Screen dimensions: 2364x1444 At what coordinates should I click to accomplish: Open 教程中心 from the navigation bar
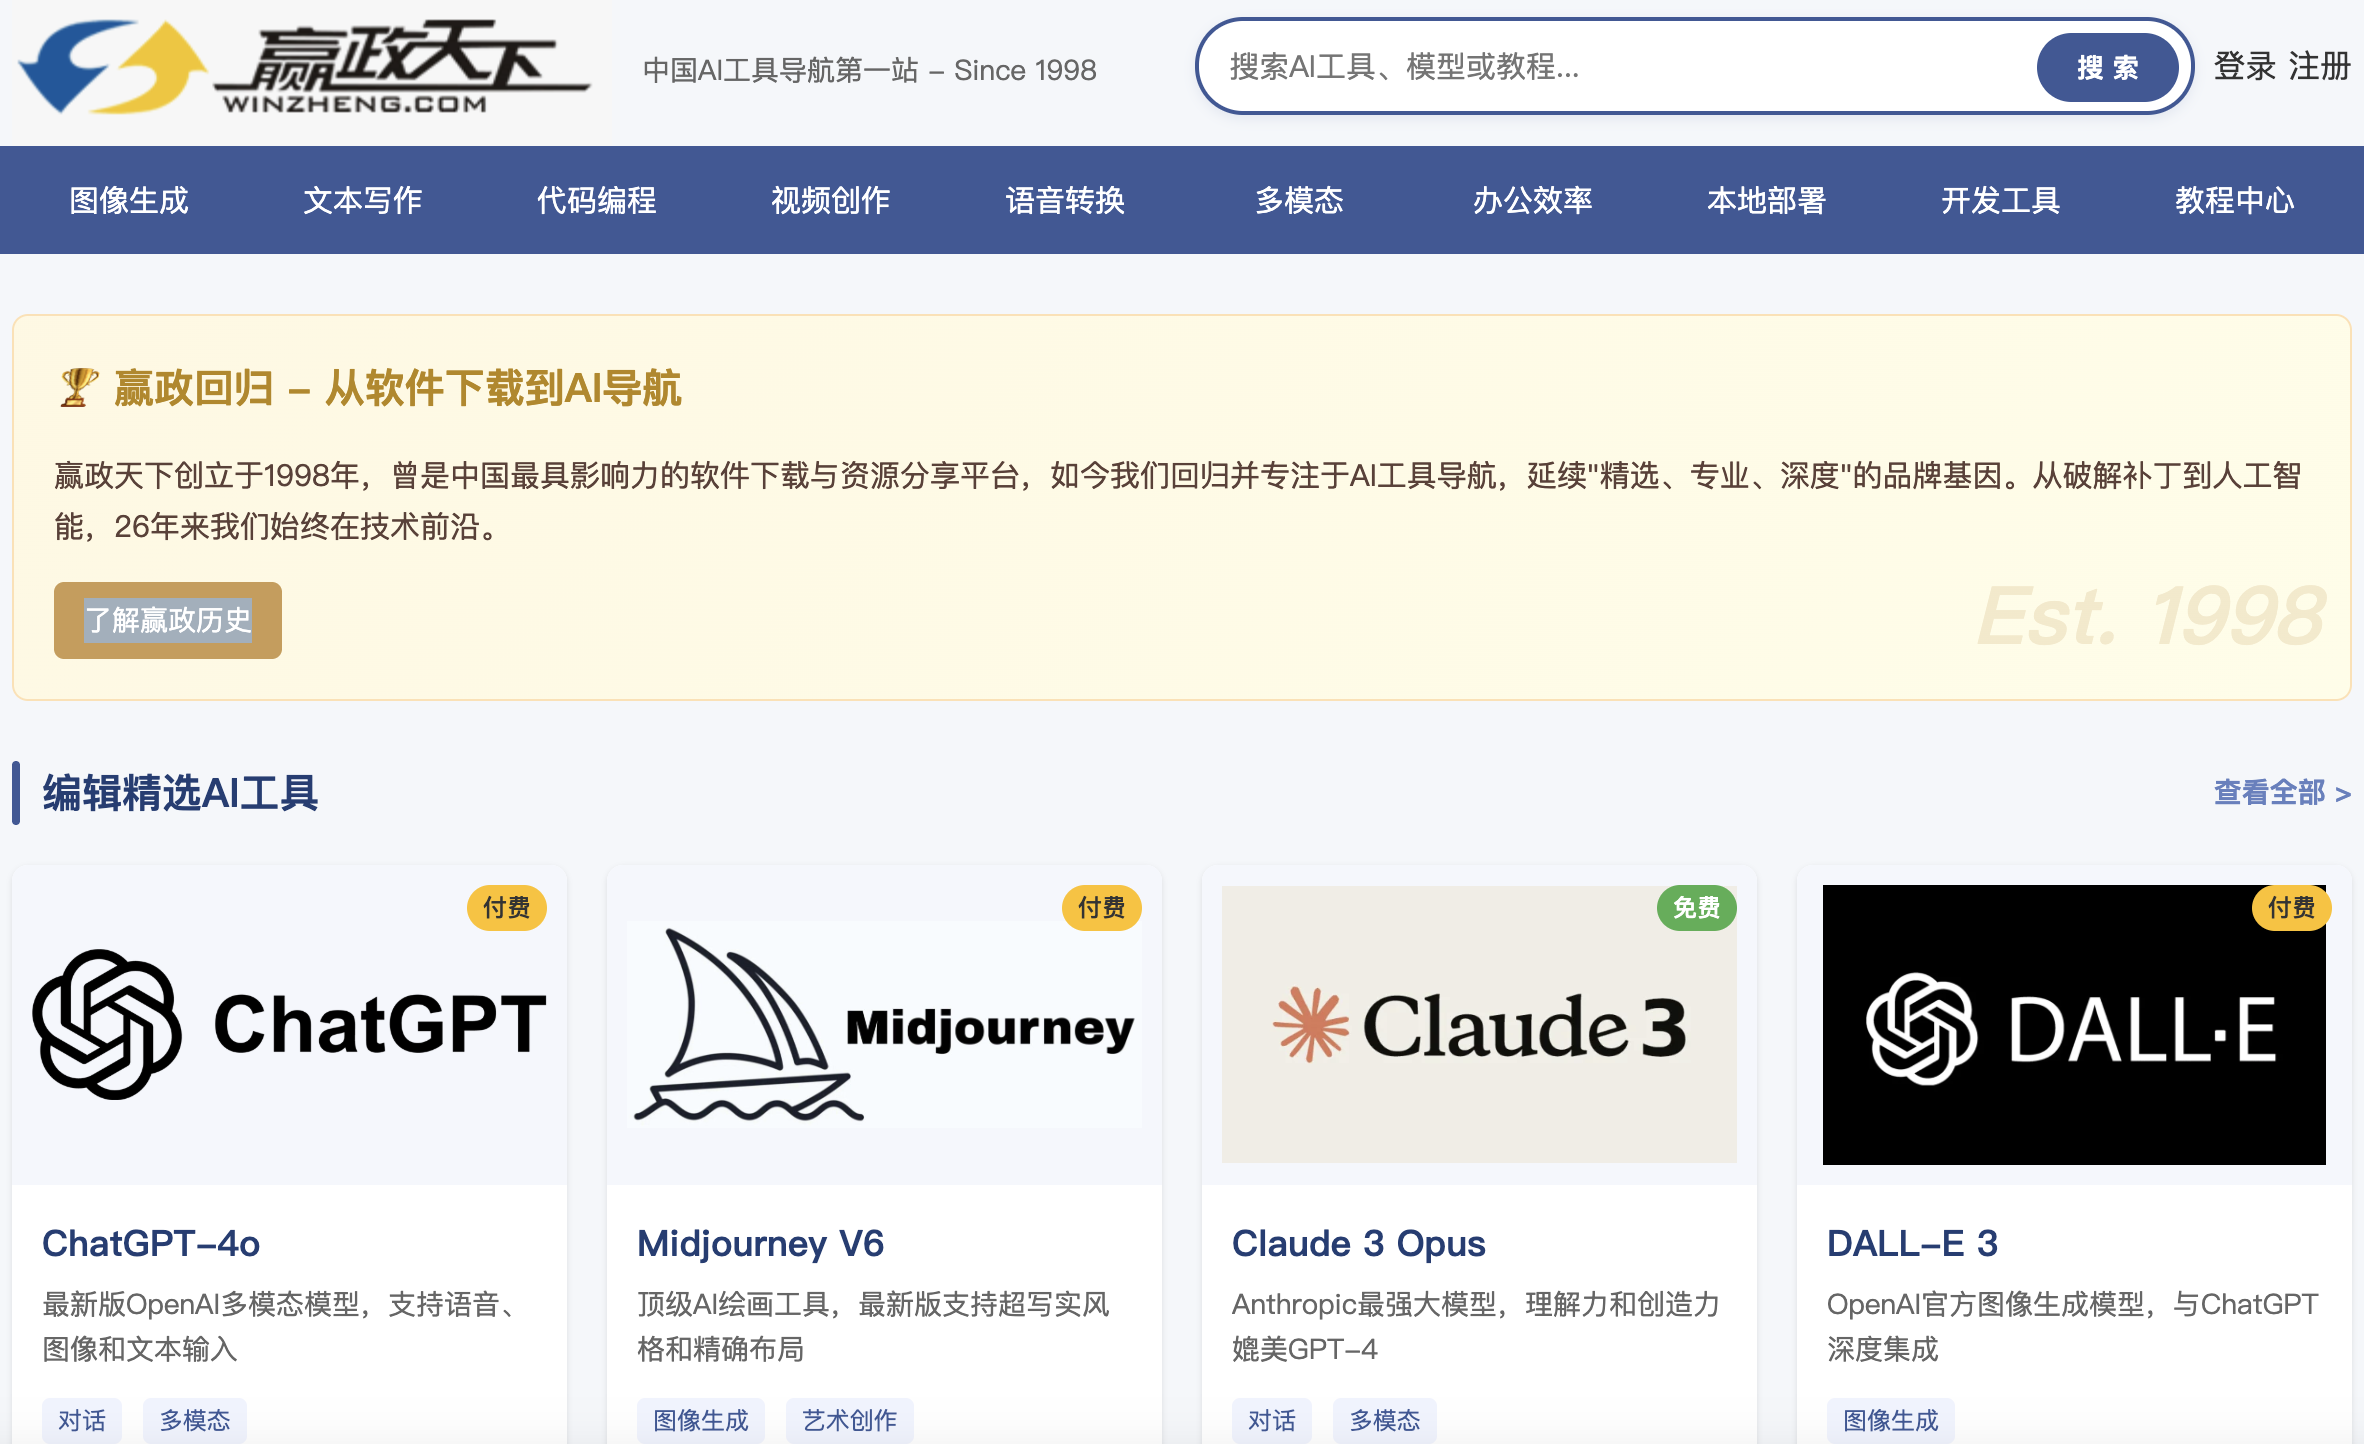click(x=2234, y=200)
